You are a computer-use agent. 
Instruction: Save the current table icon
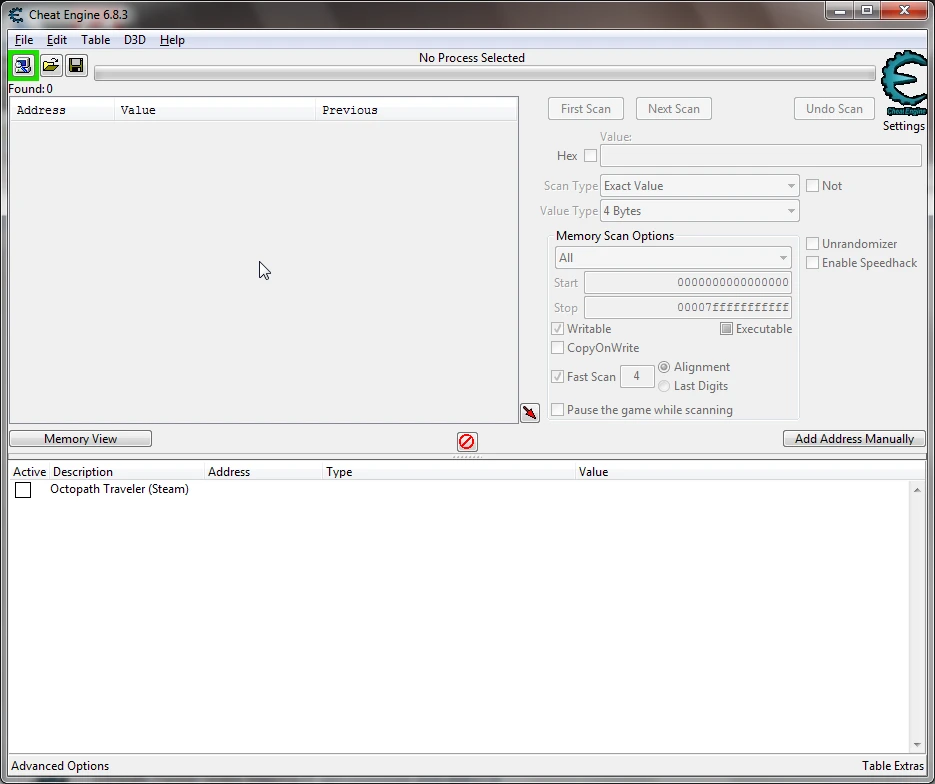point(76,66)
